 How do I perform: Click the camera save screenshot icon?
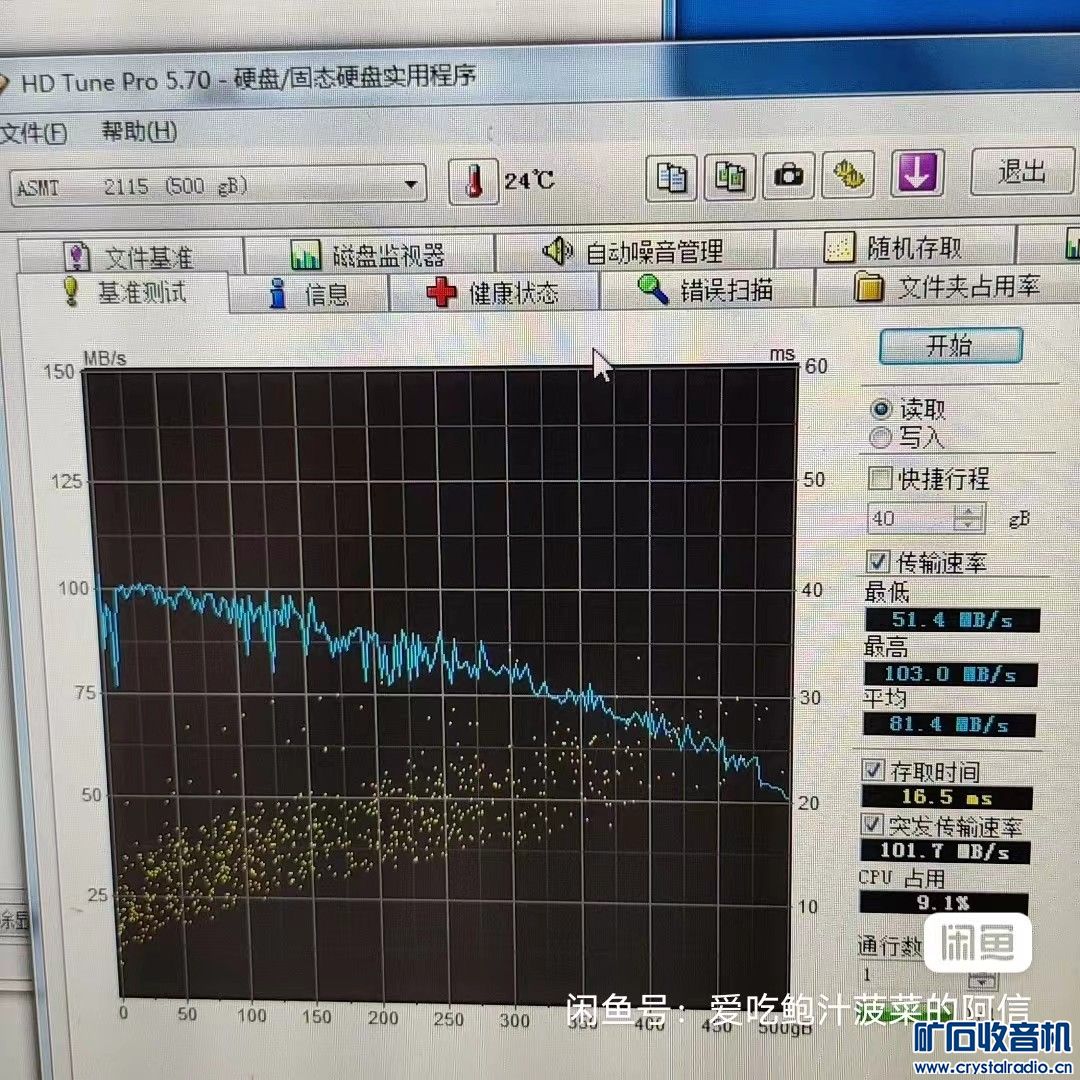(x=789, y=177)
